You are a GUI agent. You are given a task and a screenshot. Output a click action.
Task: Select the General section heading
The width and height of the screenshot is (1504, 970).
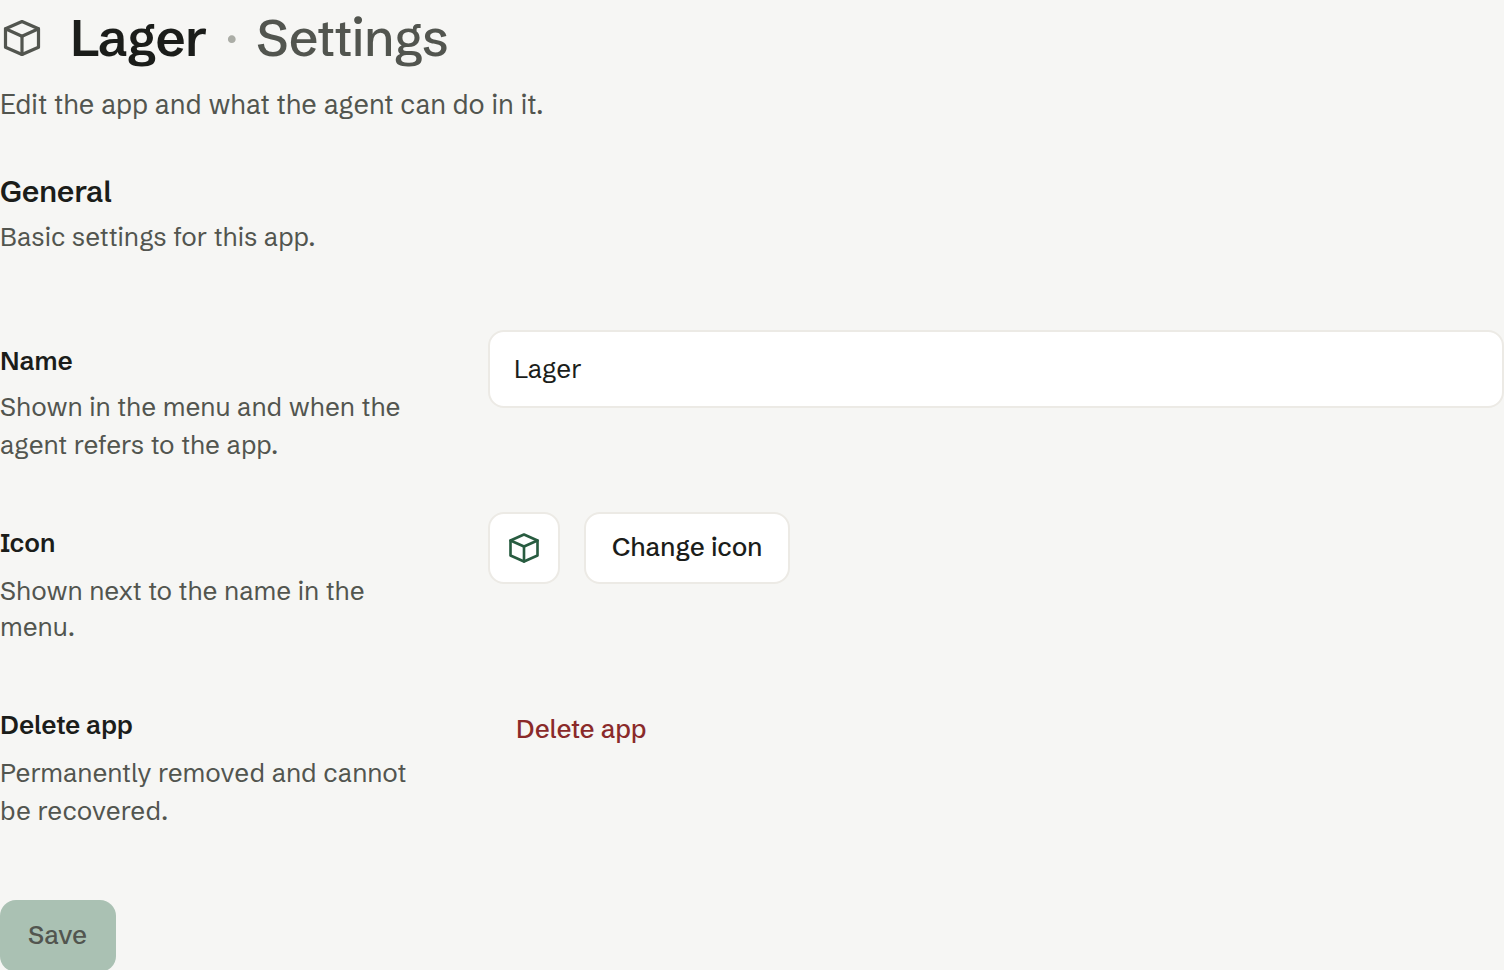tap(56, 192)
